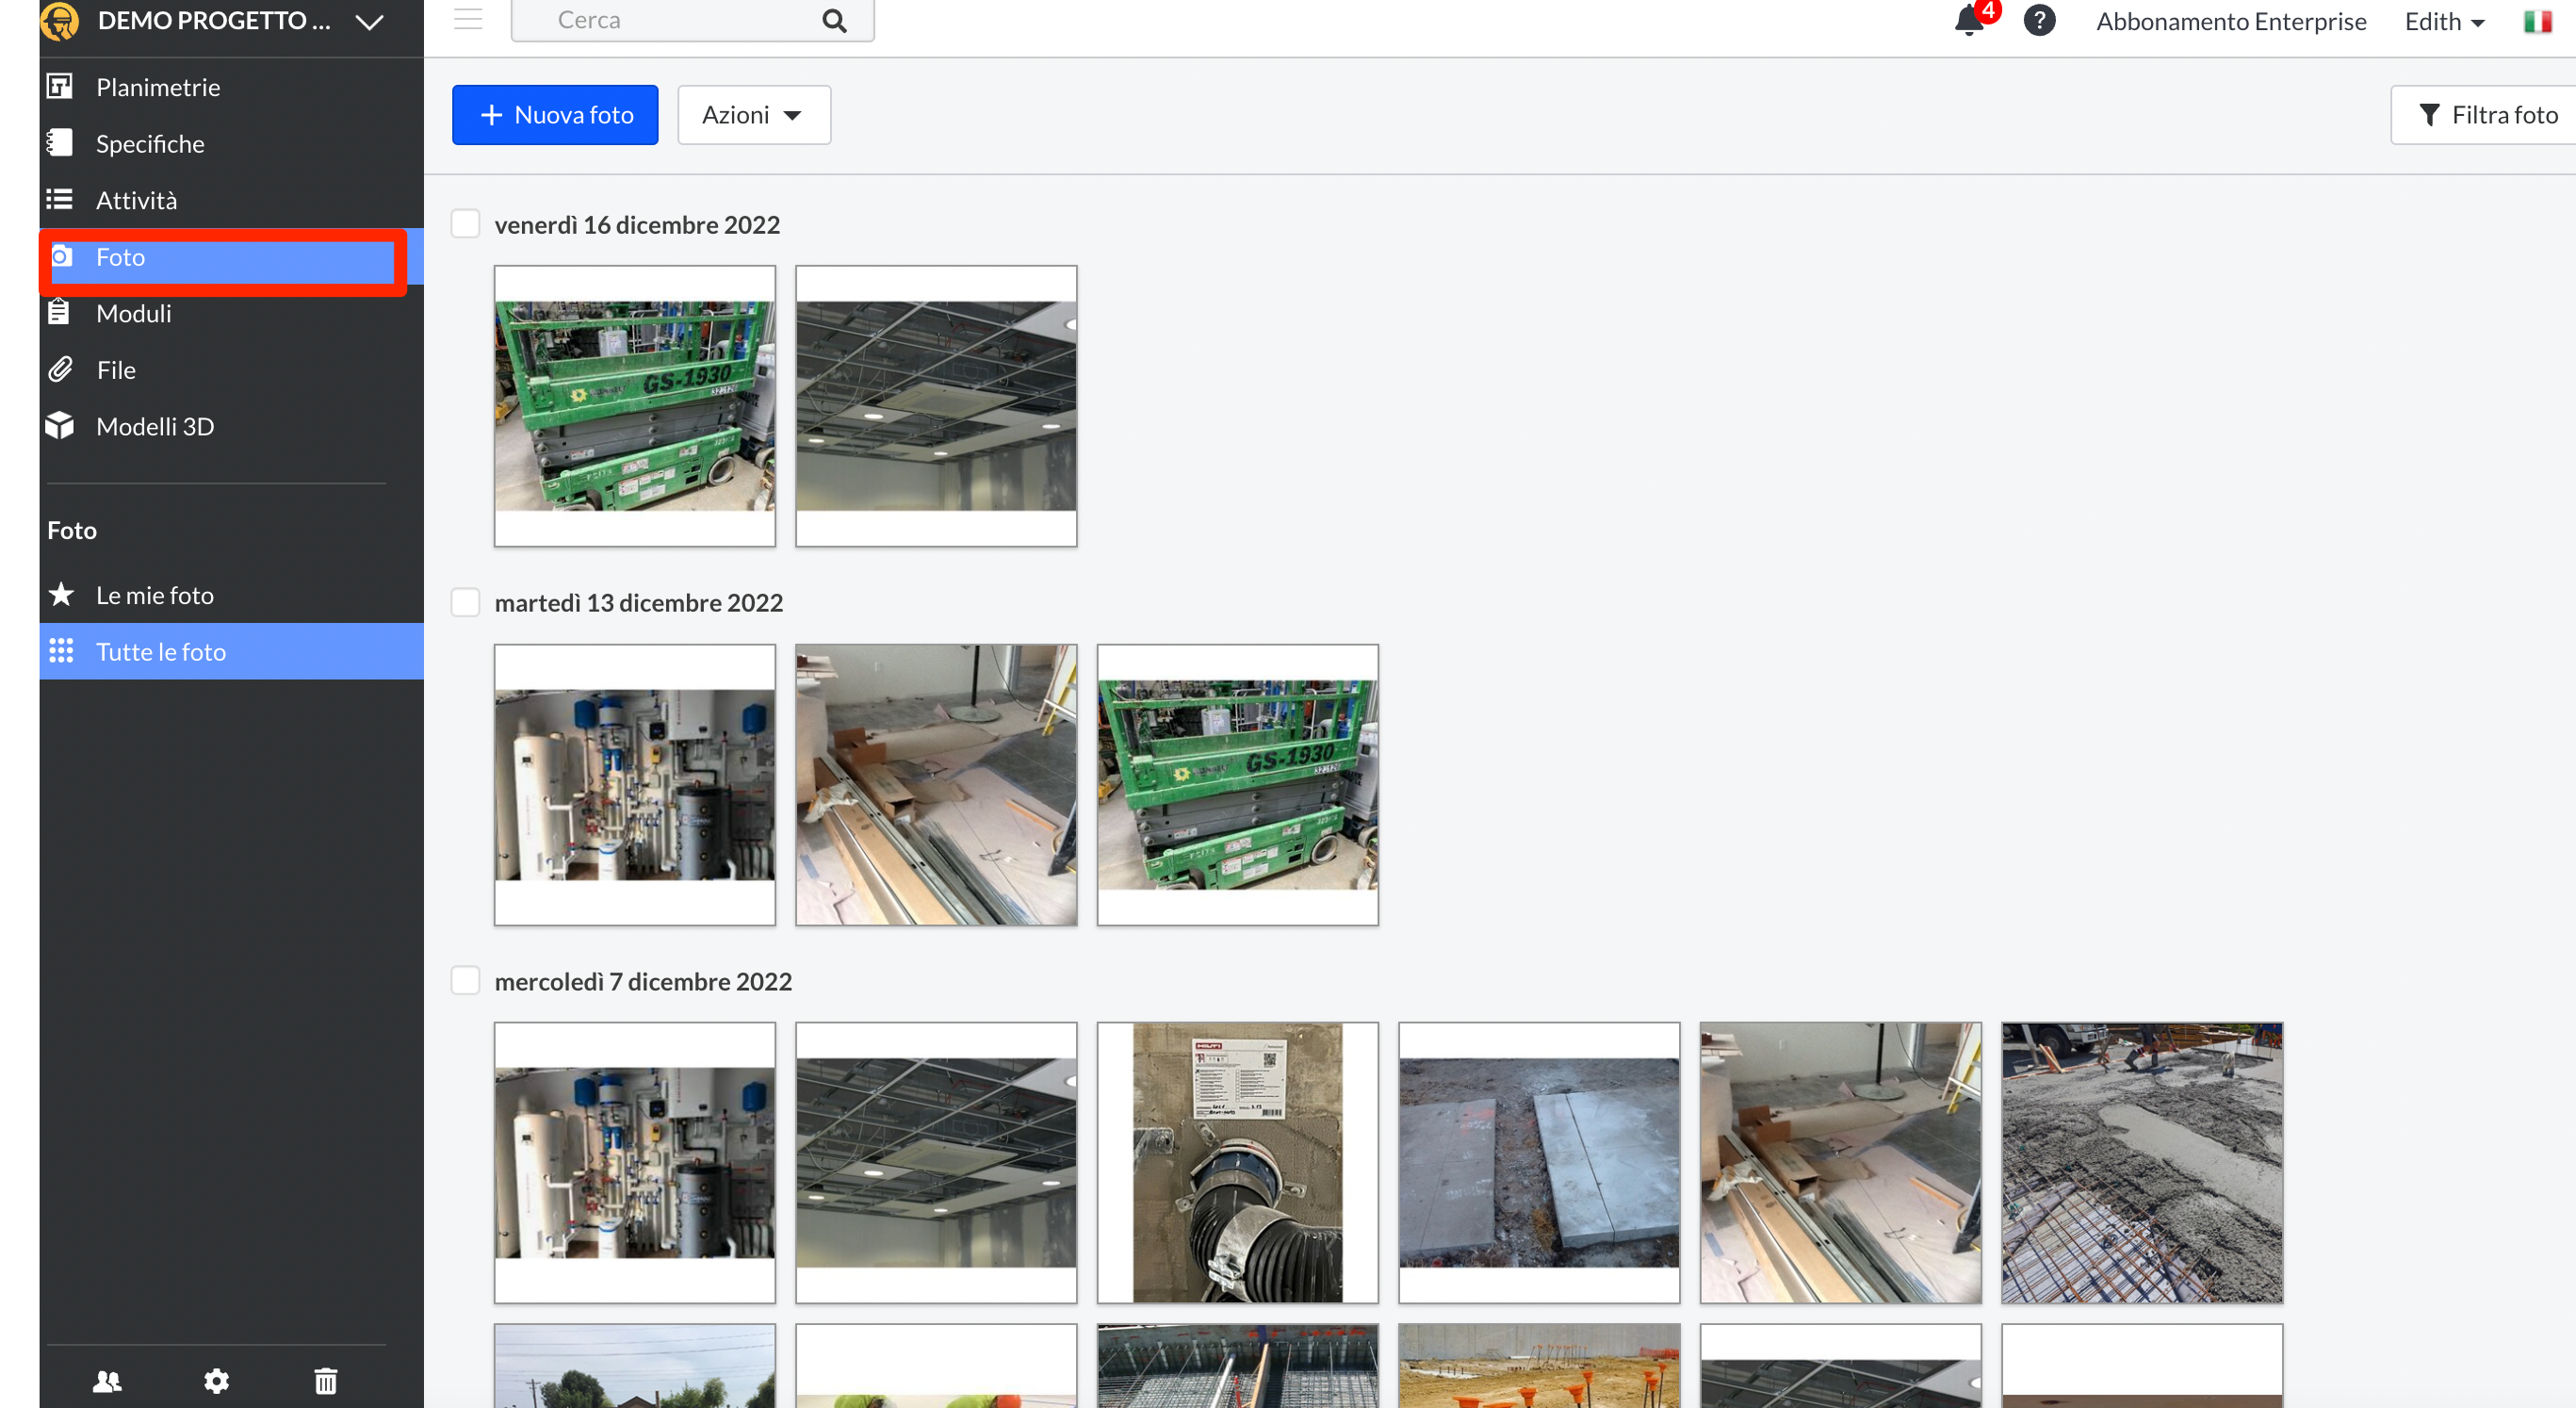The height and width of the screenshot is (1408, 2576).
Task: Toggle the hamburger sidebar menu icon
Action: tap(468, 19)
